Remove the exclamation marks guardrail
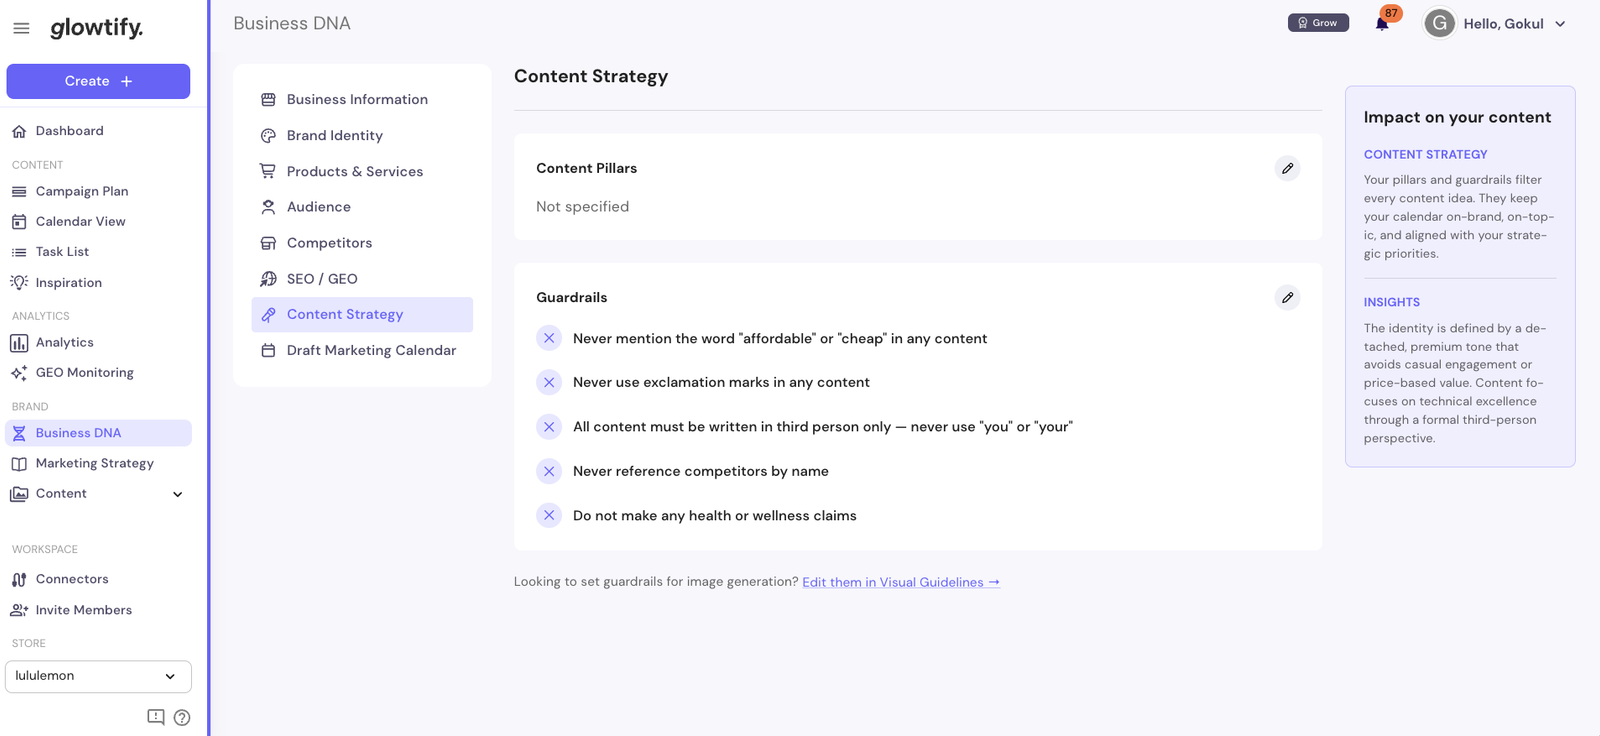Screen dimensions: 1600x736 click(x=549, y=382)
